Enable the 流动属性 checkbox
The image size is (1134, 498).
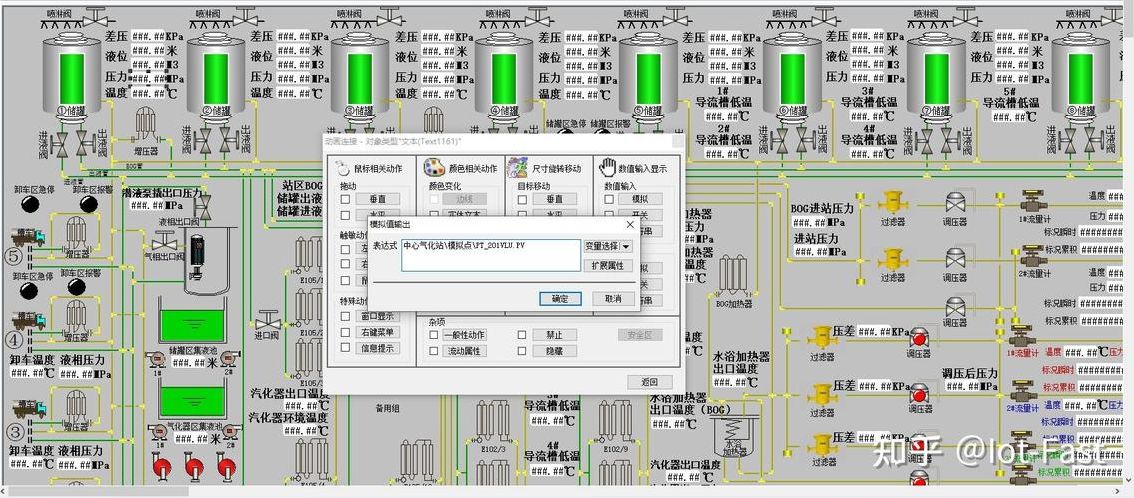433,351
